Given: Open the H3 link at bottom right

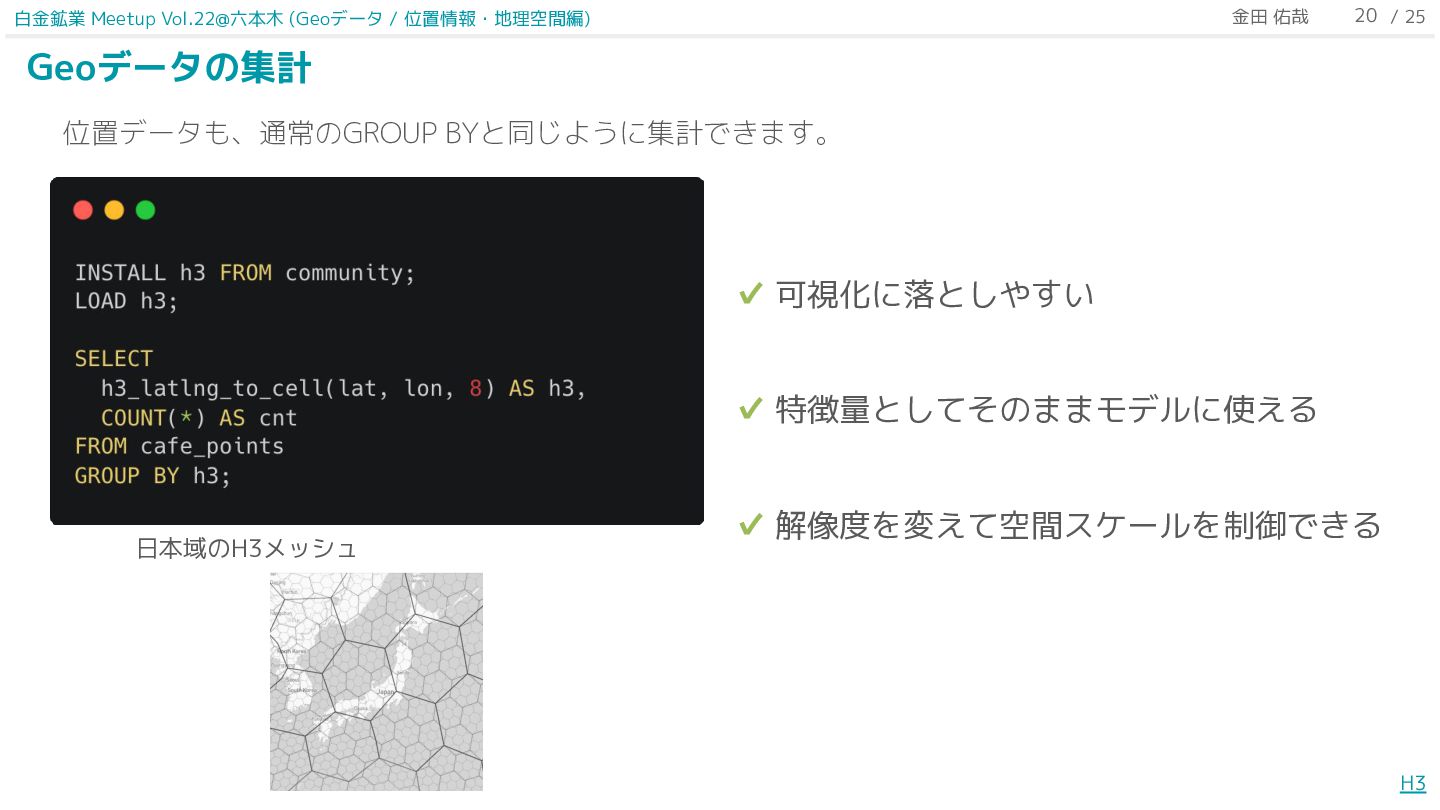Looking at the screenshot, I should [x=1412, y=784].
